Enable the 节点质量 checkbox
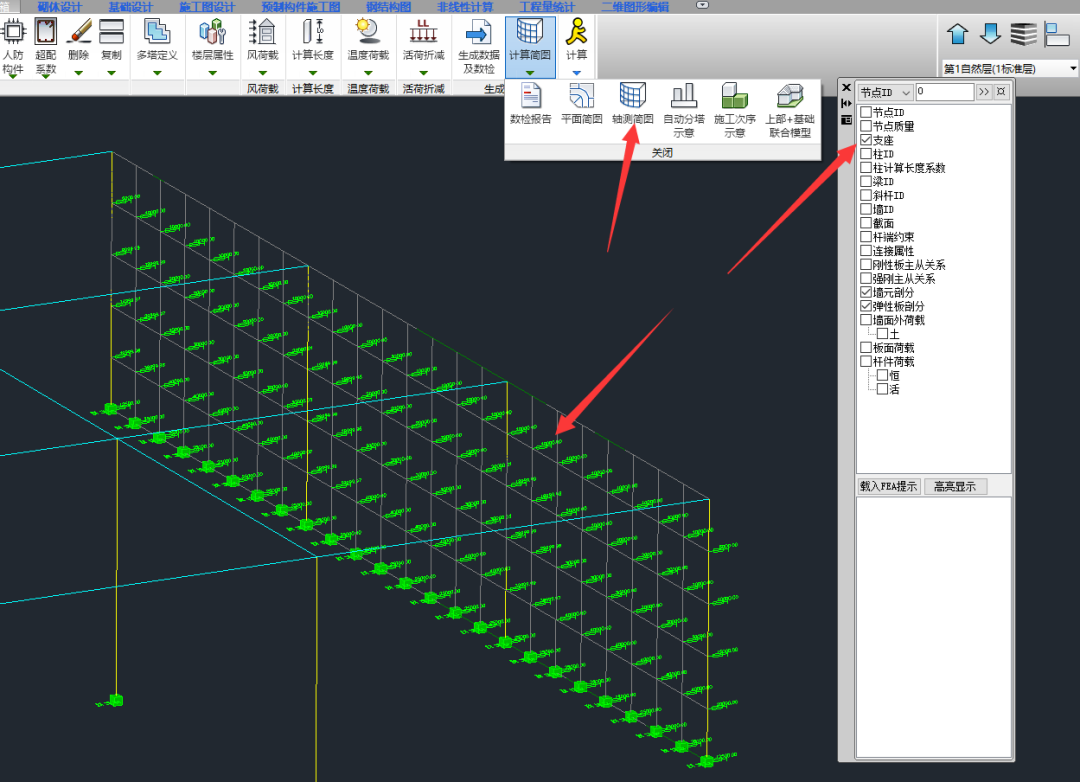Viewport: 1080px width, 782px height. pos(866,127)
